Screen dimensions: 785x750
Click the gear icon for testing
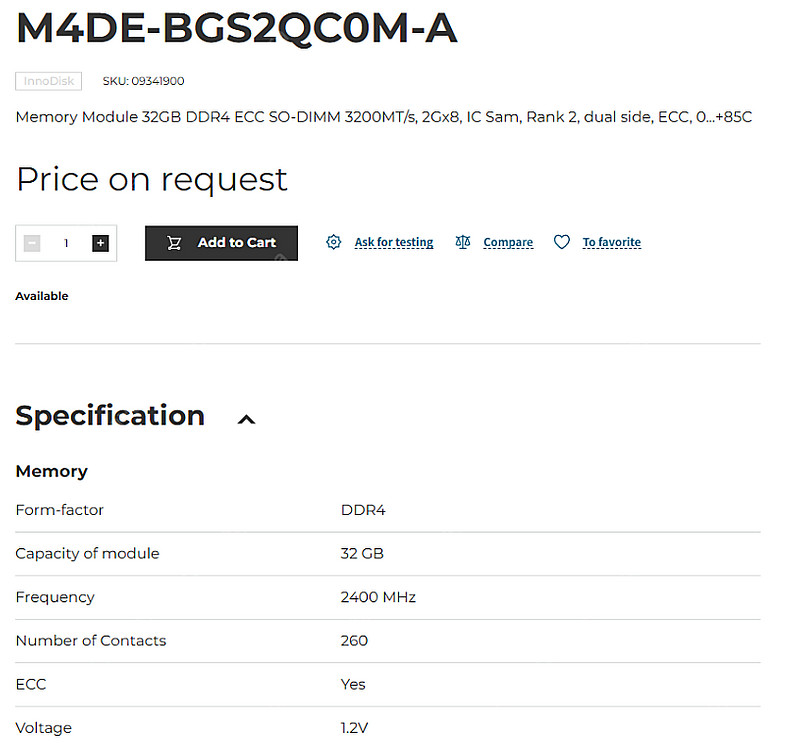tap(334, 242)
